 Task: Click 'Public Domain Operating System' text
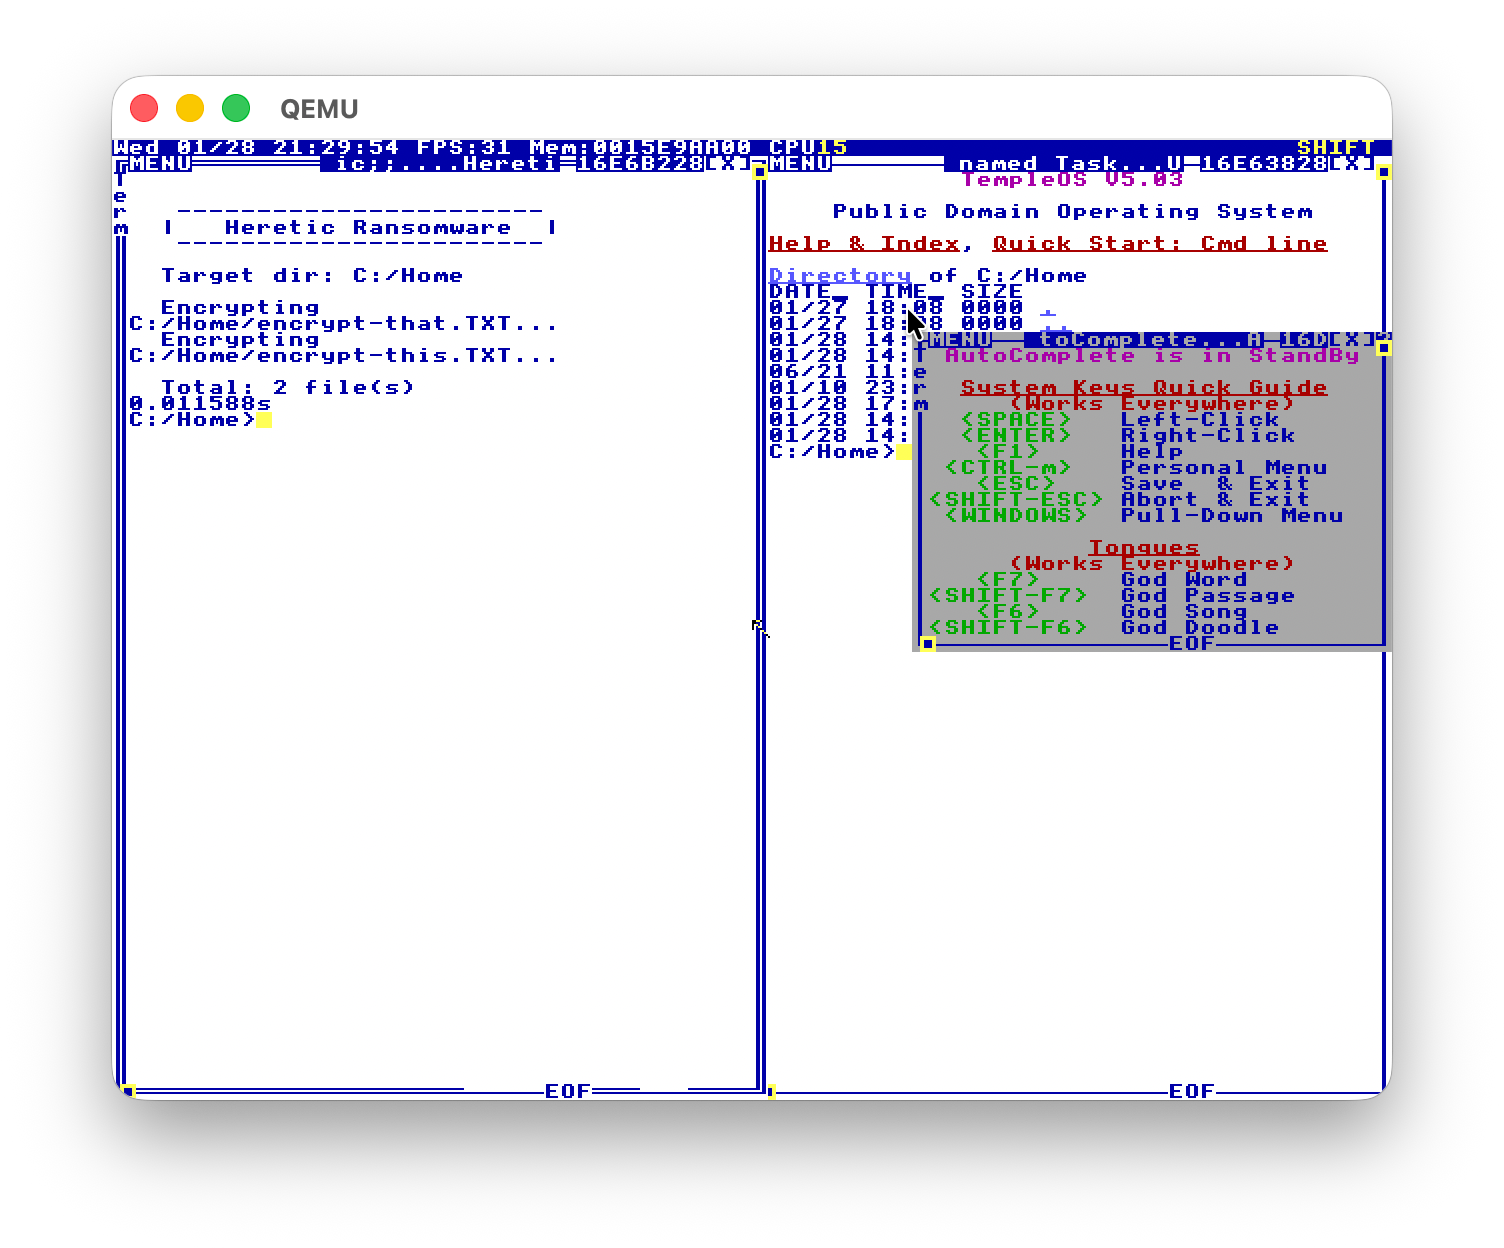1072,212
